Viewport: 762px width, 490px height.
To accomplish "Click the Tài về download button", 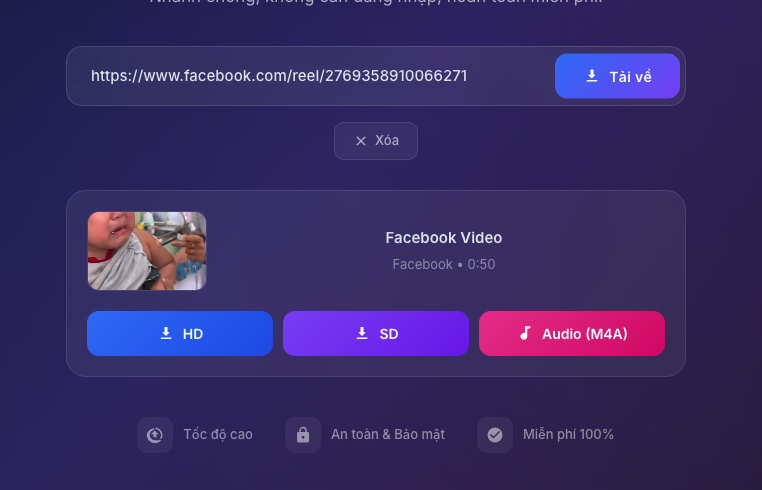I will click(617, 76).
